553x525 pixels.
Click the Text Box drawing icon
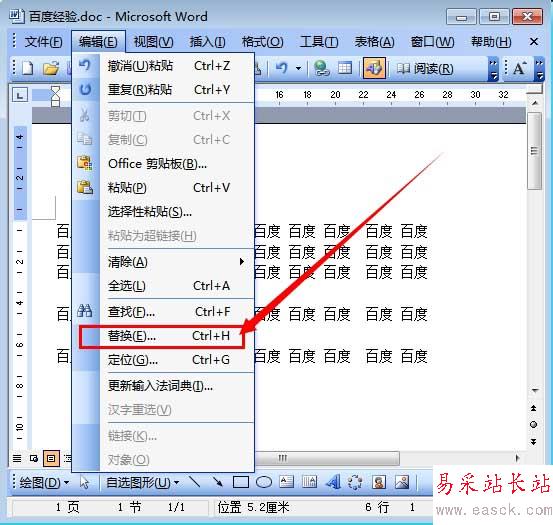click(286, 482)
